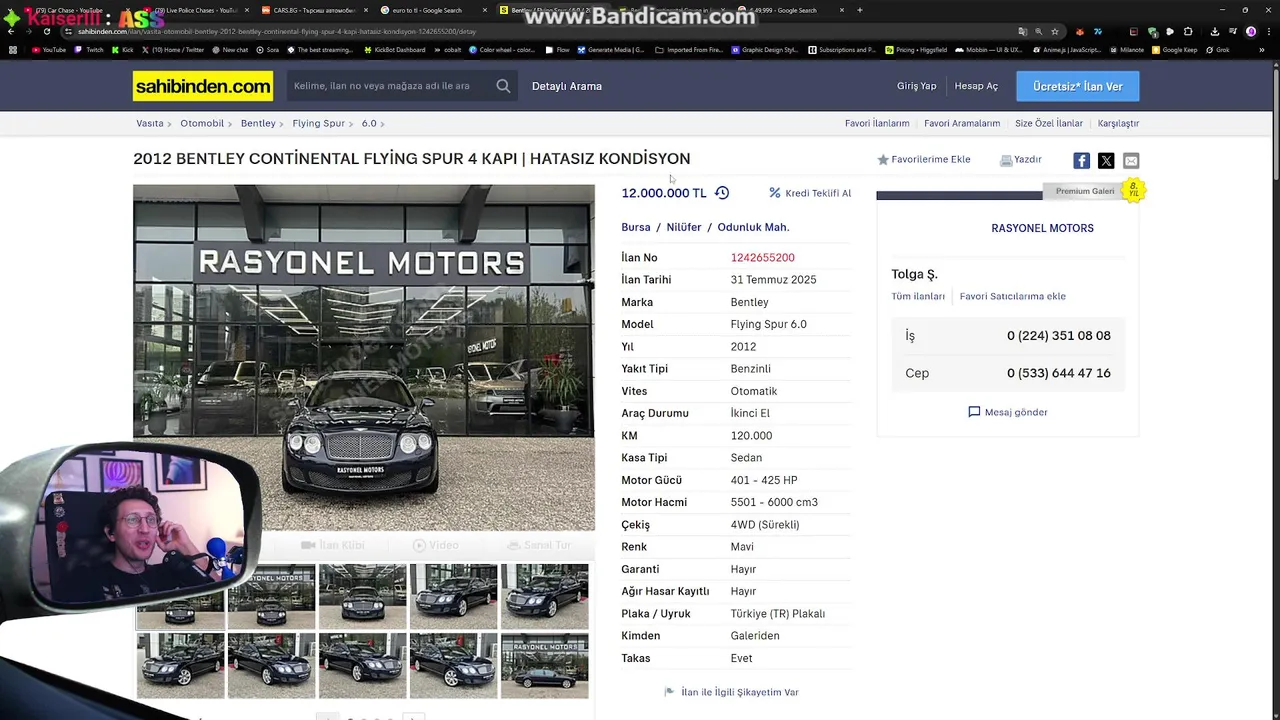This screenshot has width=1280, height=720.
Task: Open YouTube bookmark
Action: [x=48, y=50]
